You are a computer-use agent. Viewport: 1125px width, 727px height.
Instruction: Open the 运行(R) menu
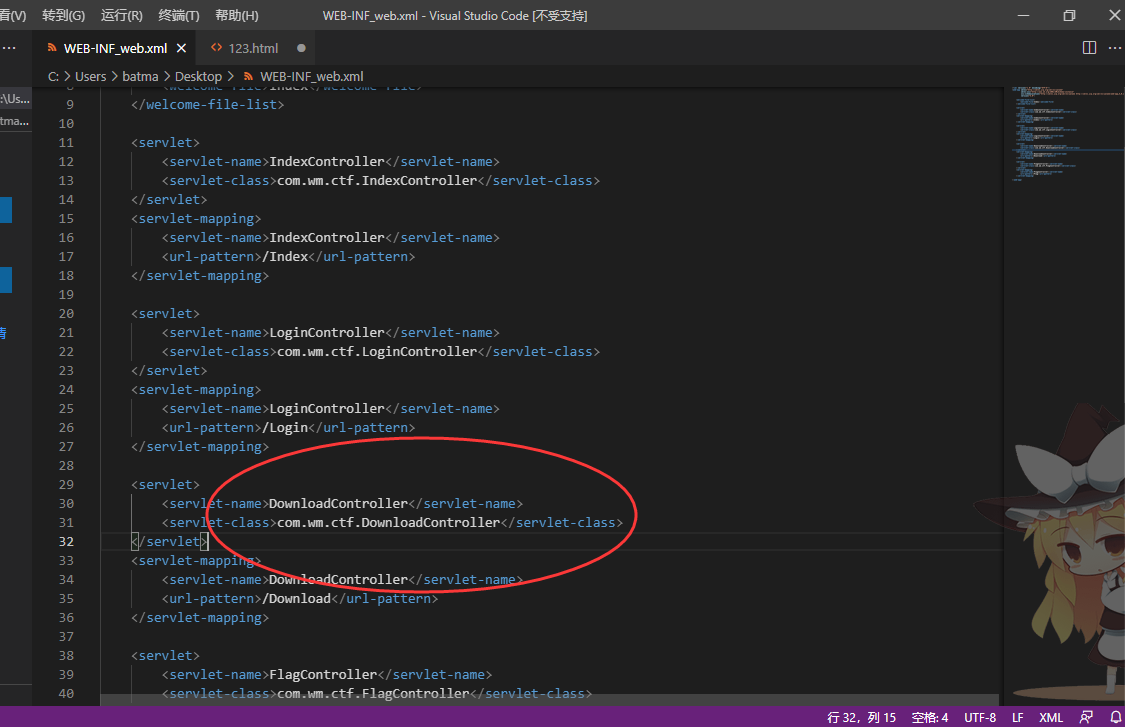click(x=122, y=16)
